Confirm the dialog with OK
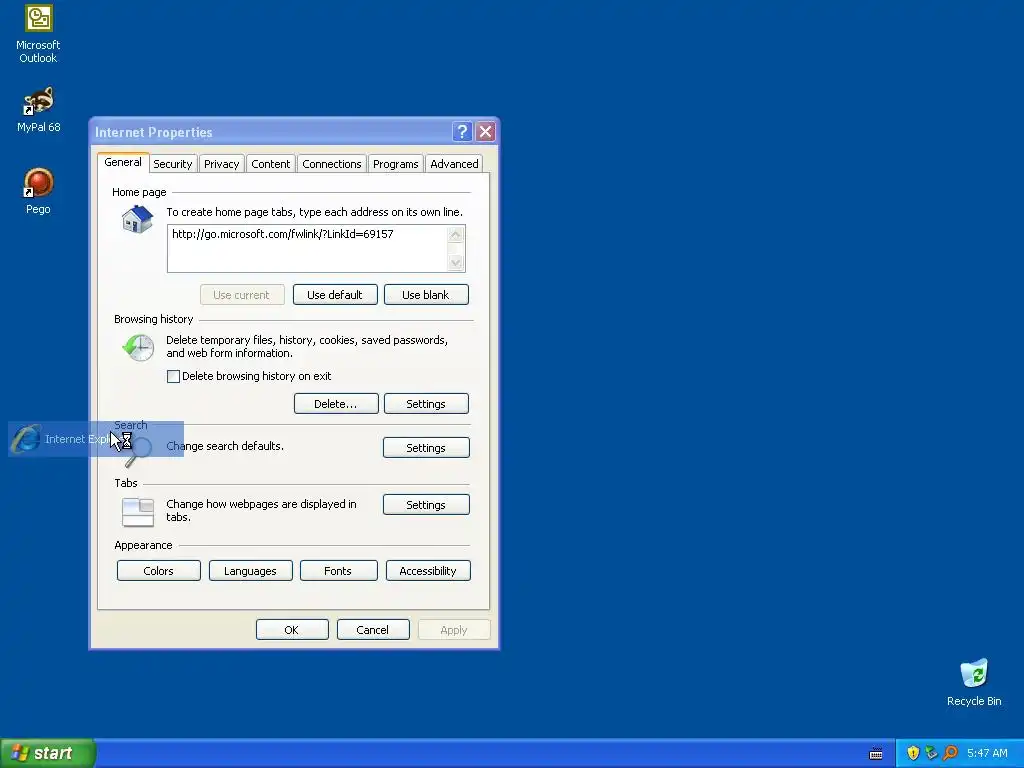 (x=292, y=630)
